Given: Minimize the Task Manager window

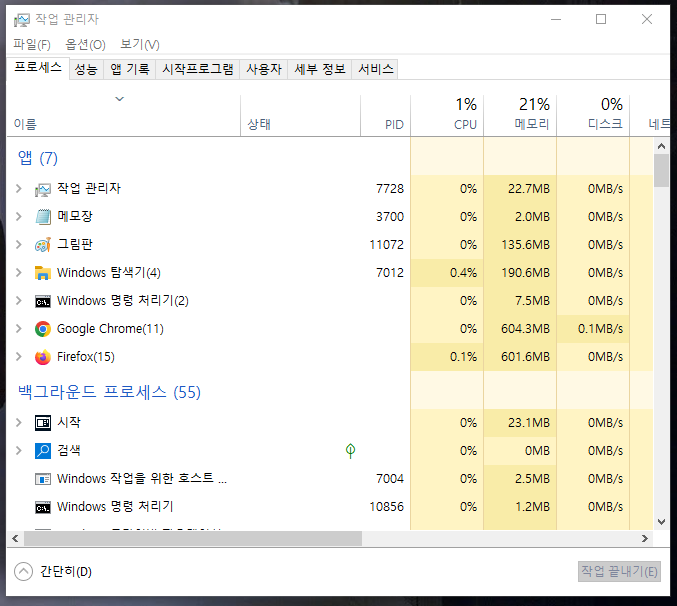Looking at the screenshot, I should (556, 19).
